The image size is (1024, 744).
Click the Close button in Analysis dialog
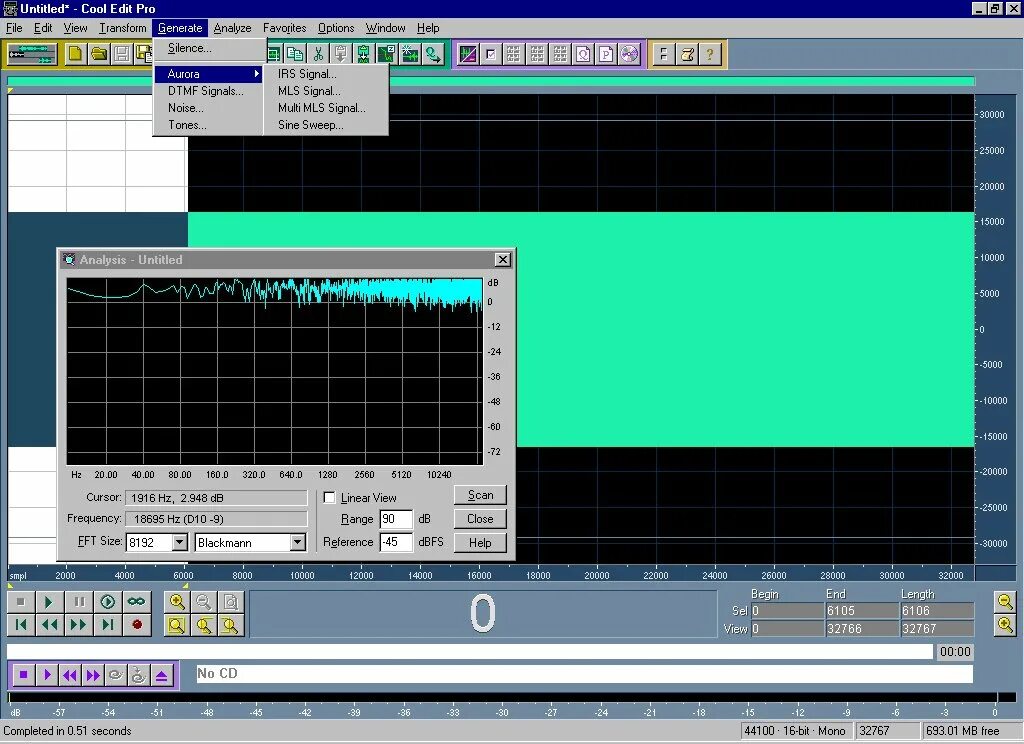pyautogui.click(x=480, y=519)
